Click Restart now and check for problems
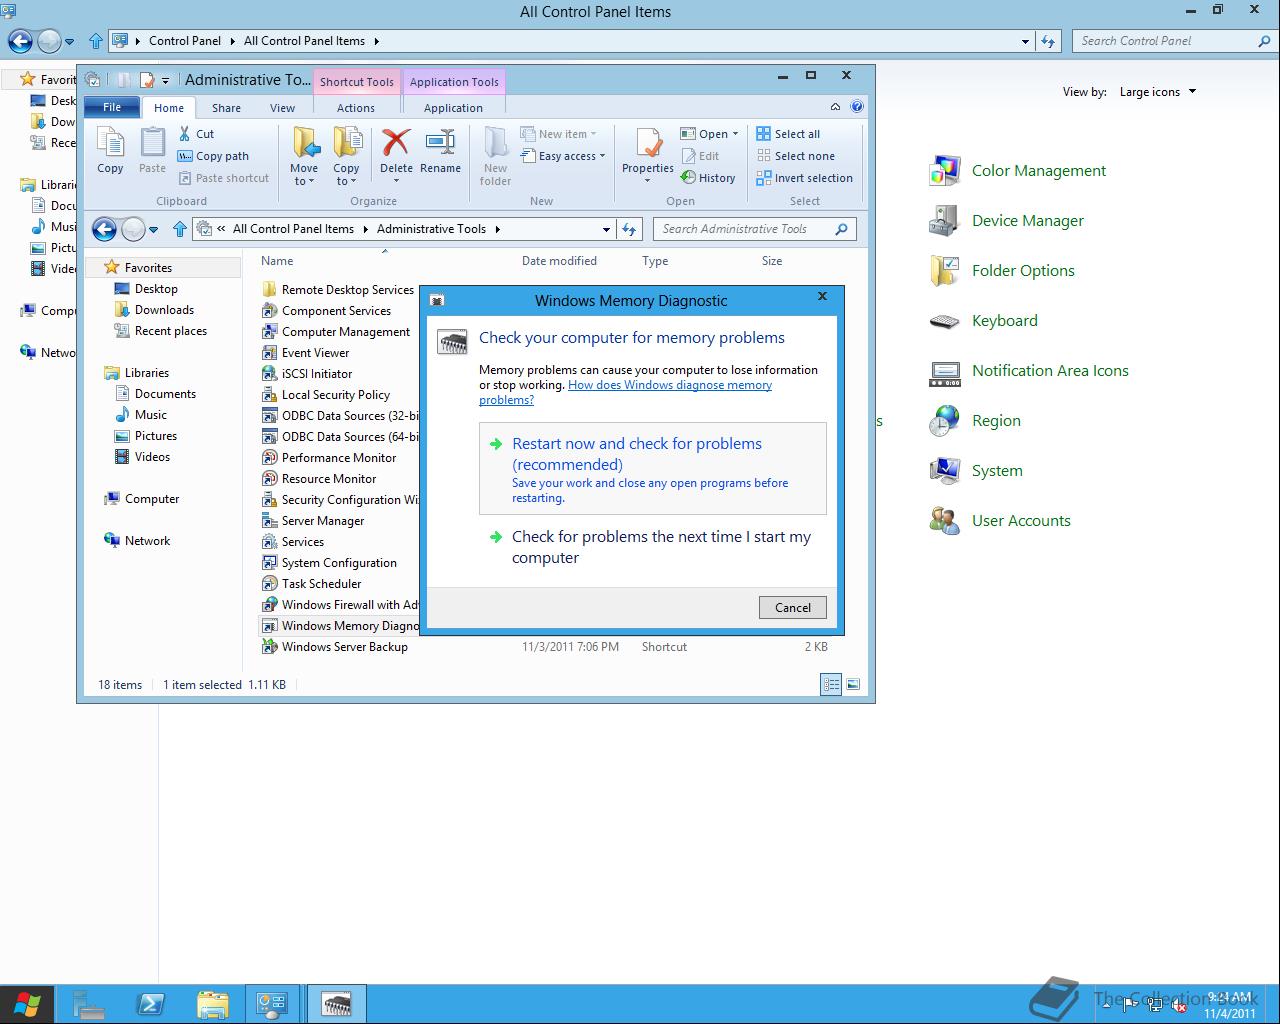Viewport: 1280px width, 1024px height. [653, 468]
